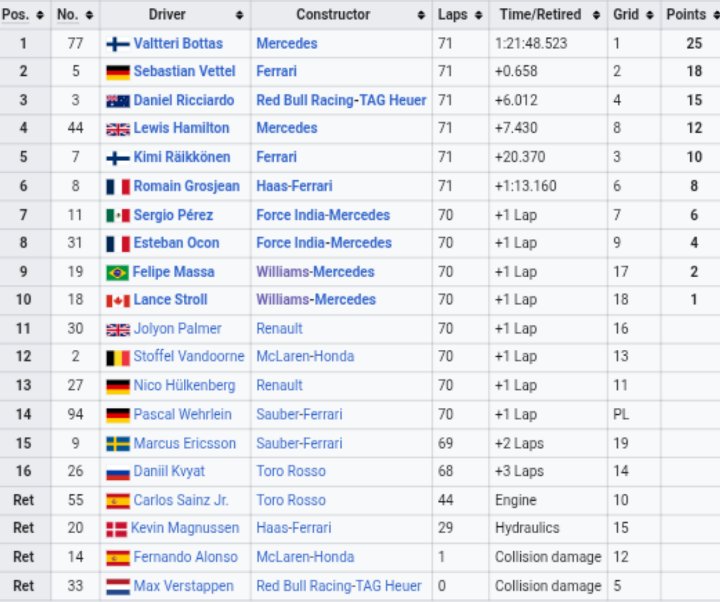Click Dutch flag beside Max Verstappen

(x=118, y=586)
